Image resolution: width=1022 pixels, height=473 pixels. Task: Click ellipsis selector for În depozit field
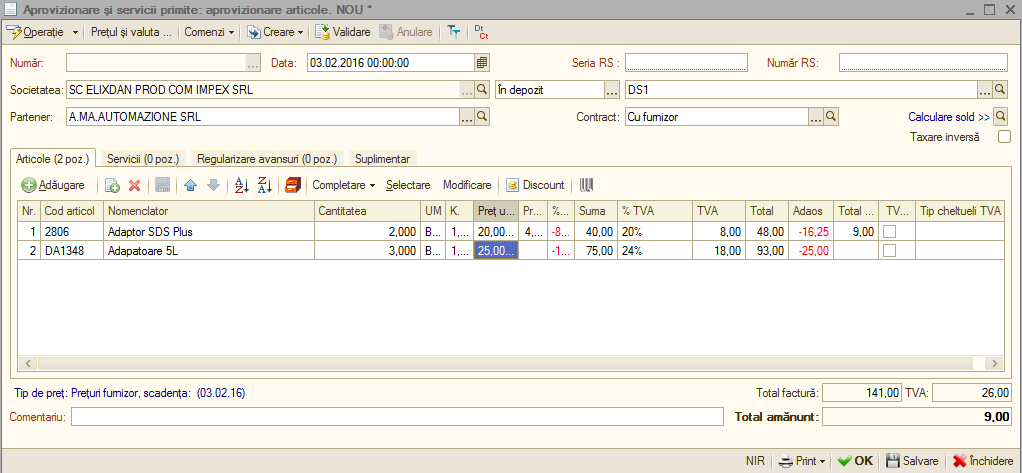pyautogui.click(x=611, y=90)
